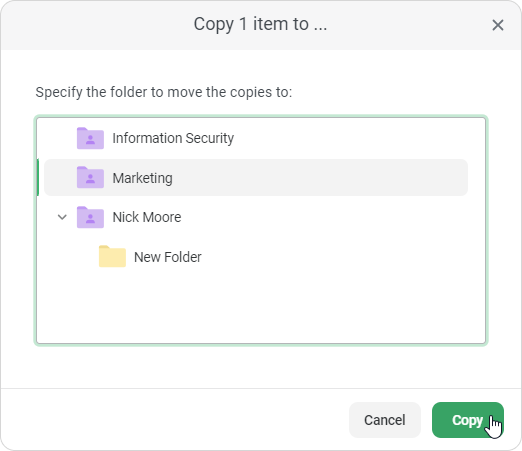Viewport: 522px width, 451px height.
Task: Click 'Specify the folder to move' label
Action: (x=164, y=92)
